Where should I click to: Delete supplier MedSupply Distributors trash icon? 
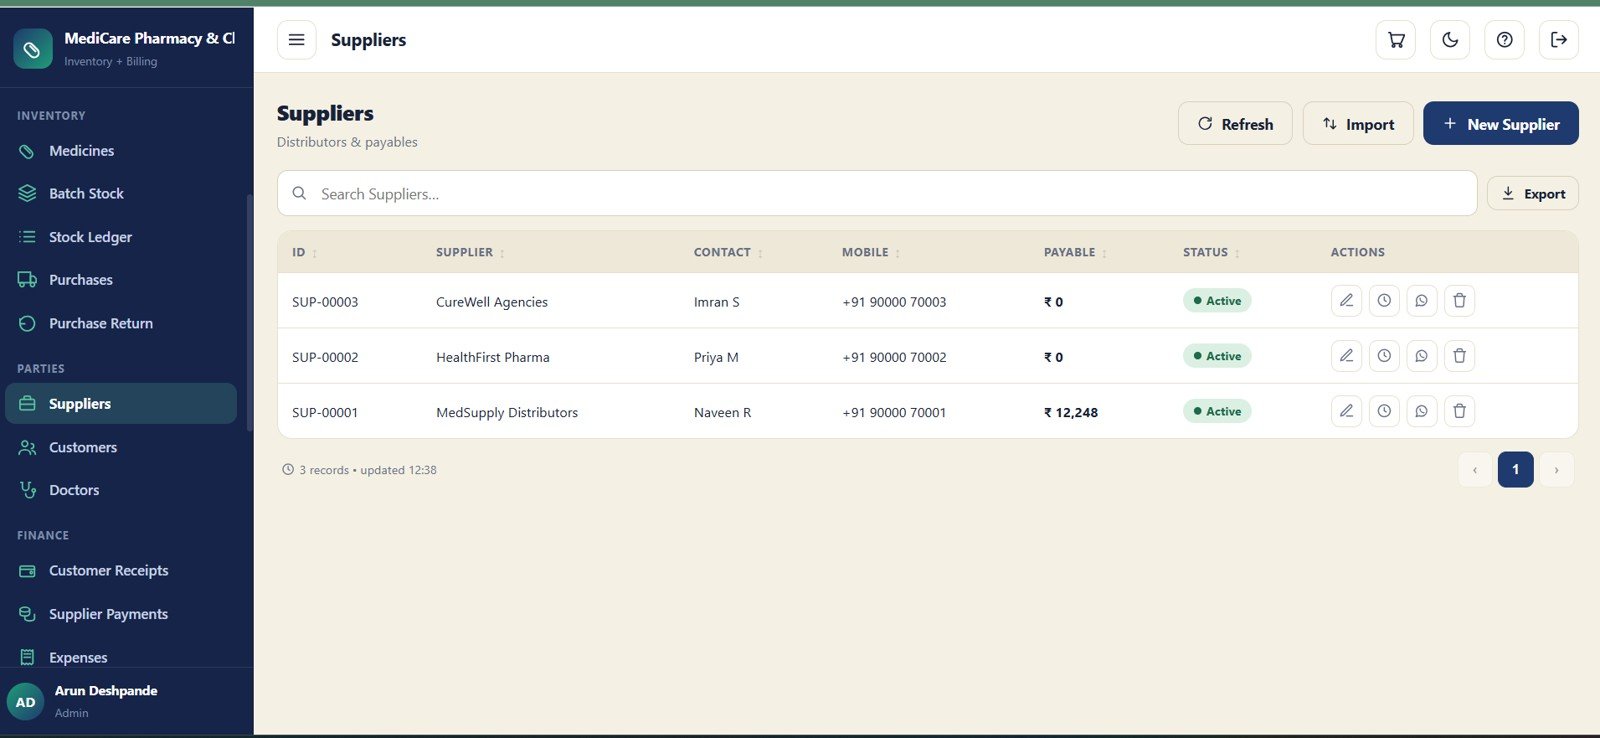point(1459,411)
